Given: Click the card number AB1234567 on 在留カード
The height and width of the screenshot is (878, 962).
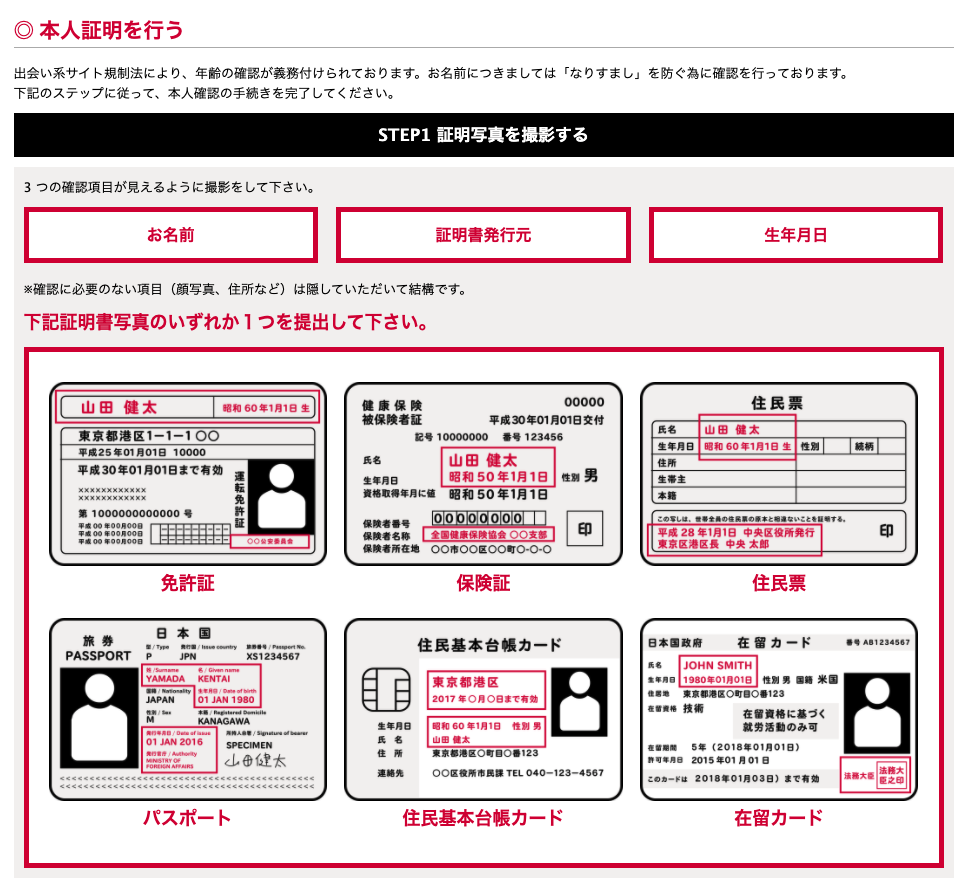Looking at the screenshot, I should (x=886, y=642).
